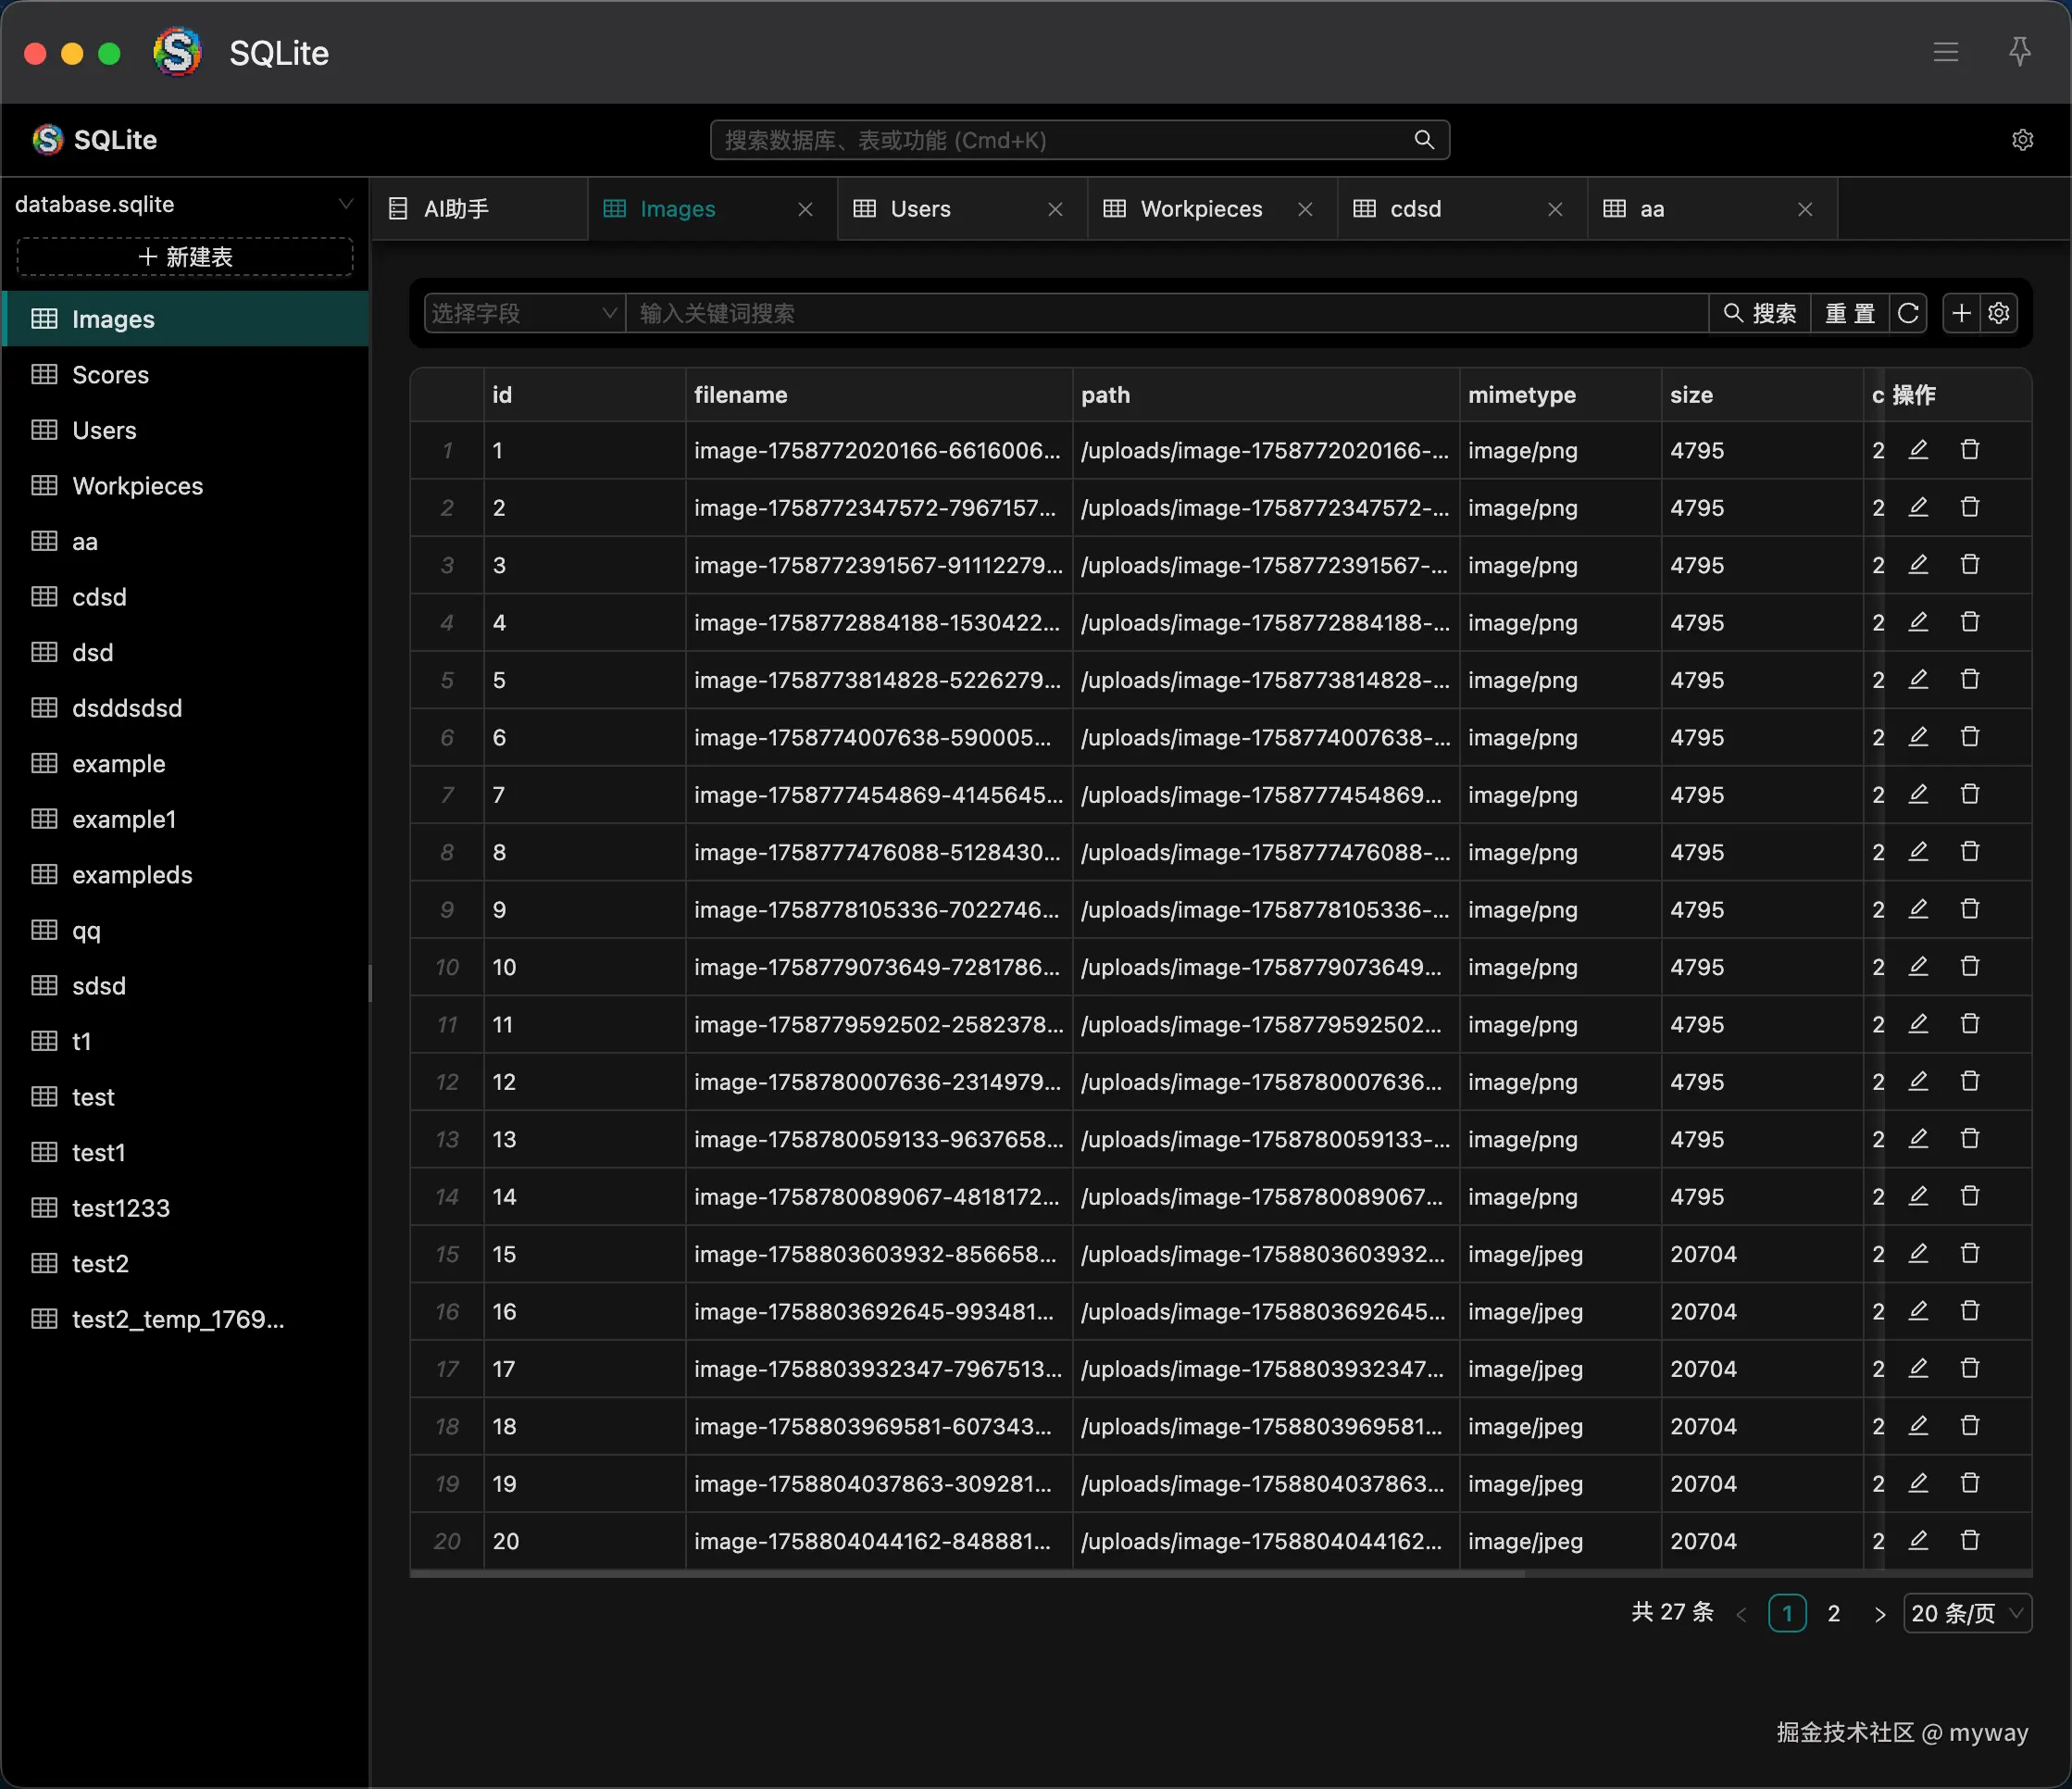Image resolution: width=2072 pixels, height=1789 pixels.
Task: Click the edit pencil icon for row 12
Action: (1917, 1082)
